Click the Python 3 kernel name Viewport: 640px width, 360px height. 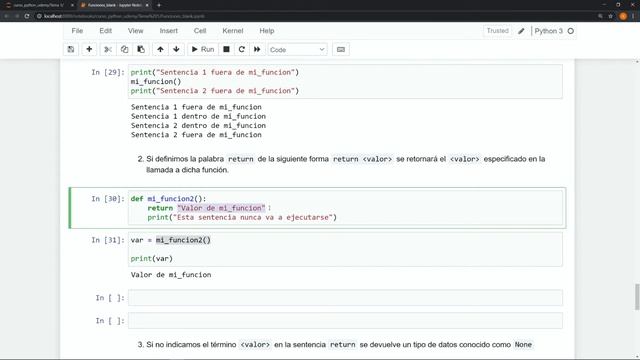click(x=549, y=31)
